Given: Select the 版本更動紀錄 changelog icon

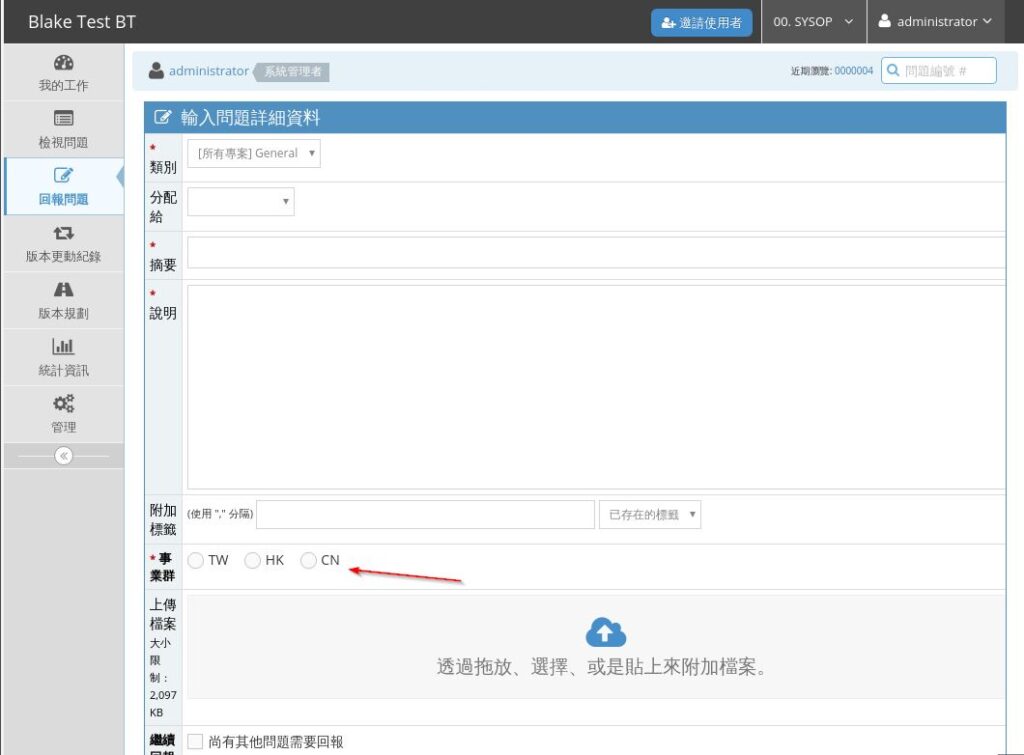Looking at the screenshot, I should coord(63,233).
